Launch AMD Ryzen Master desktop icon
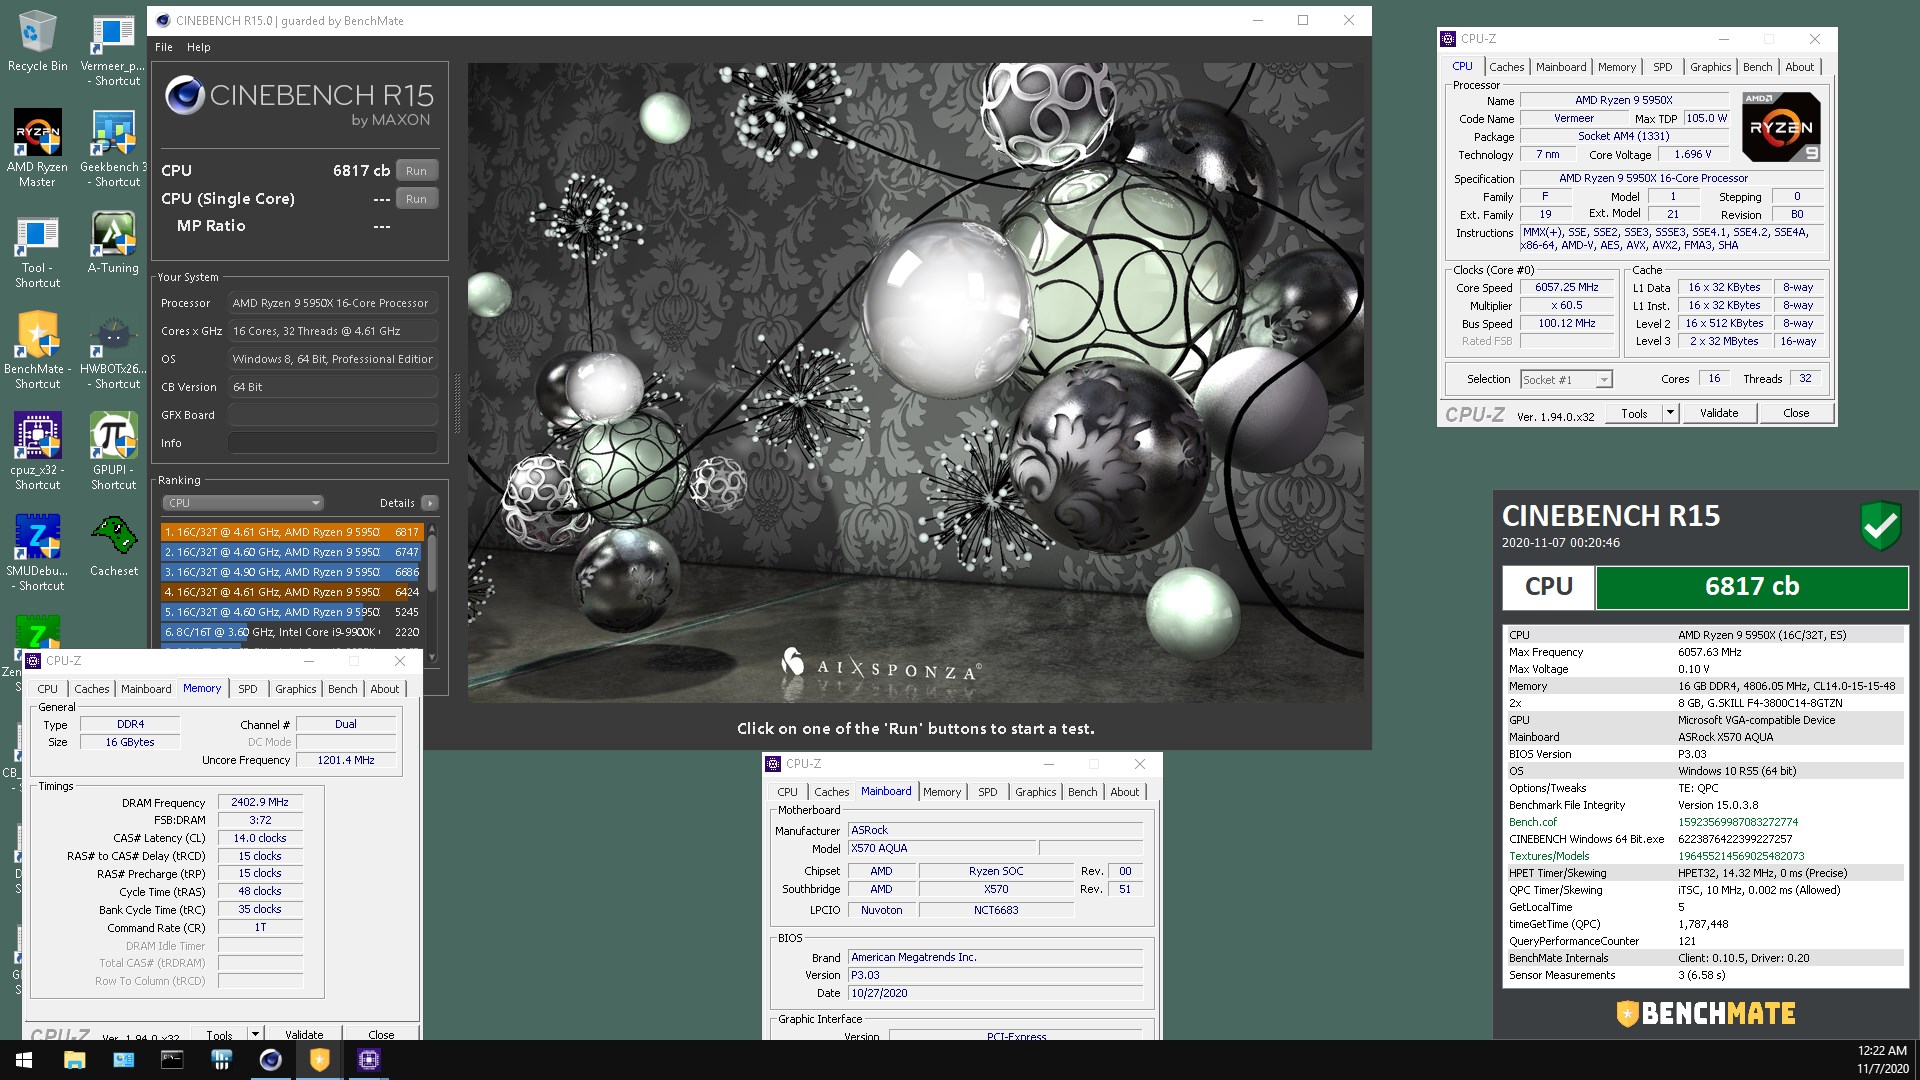The image size is (1920, 1080). click(x=37, y=148)
